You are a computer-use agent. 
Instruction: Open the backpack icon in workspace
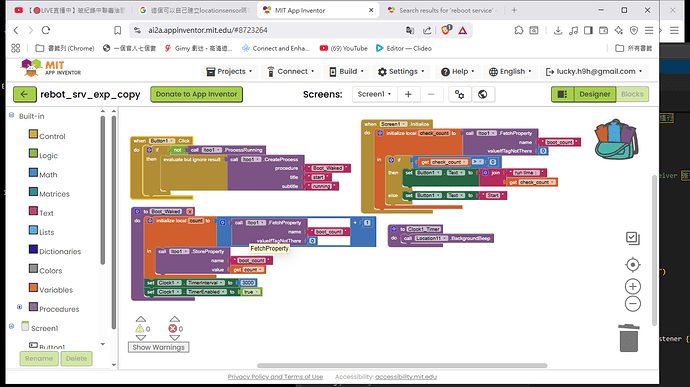[616, 139]
